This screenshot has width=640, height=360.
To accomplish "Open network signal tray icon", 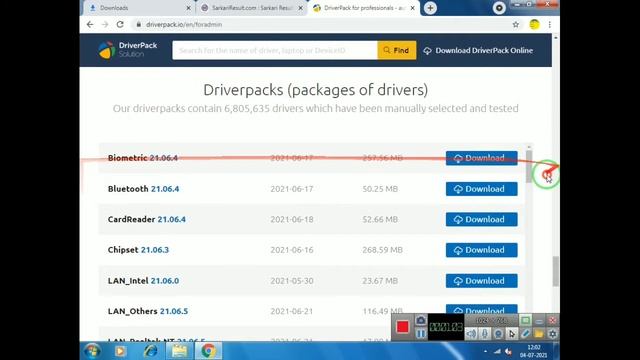I will coord(497,351).
